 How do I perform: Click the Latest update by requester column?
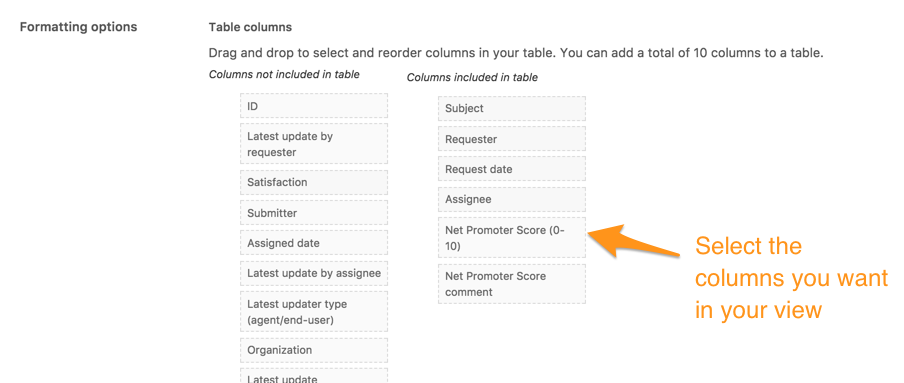point(314,144)
